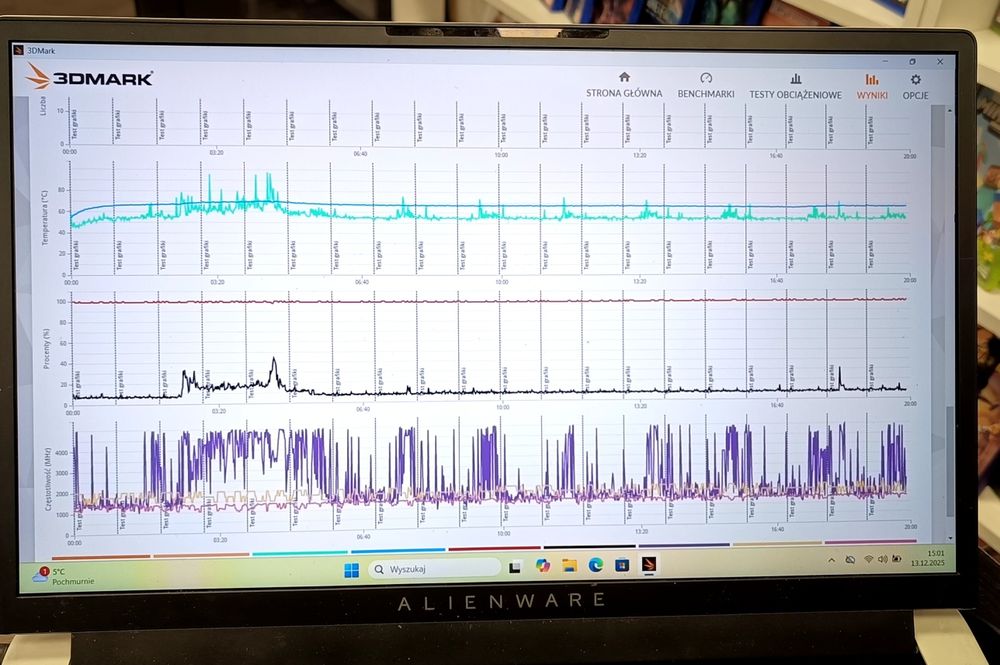Click 16:40 time label under frequency chart

click(777, 529)
